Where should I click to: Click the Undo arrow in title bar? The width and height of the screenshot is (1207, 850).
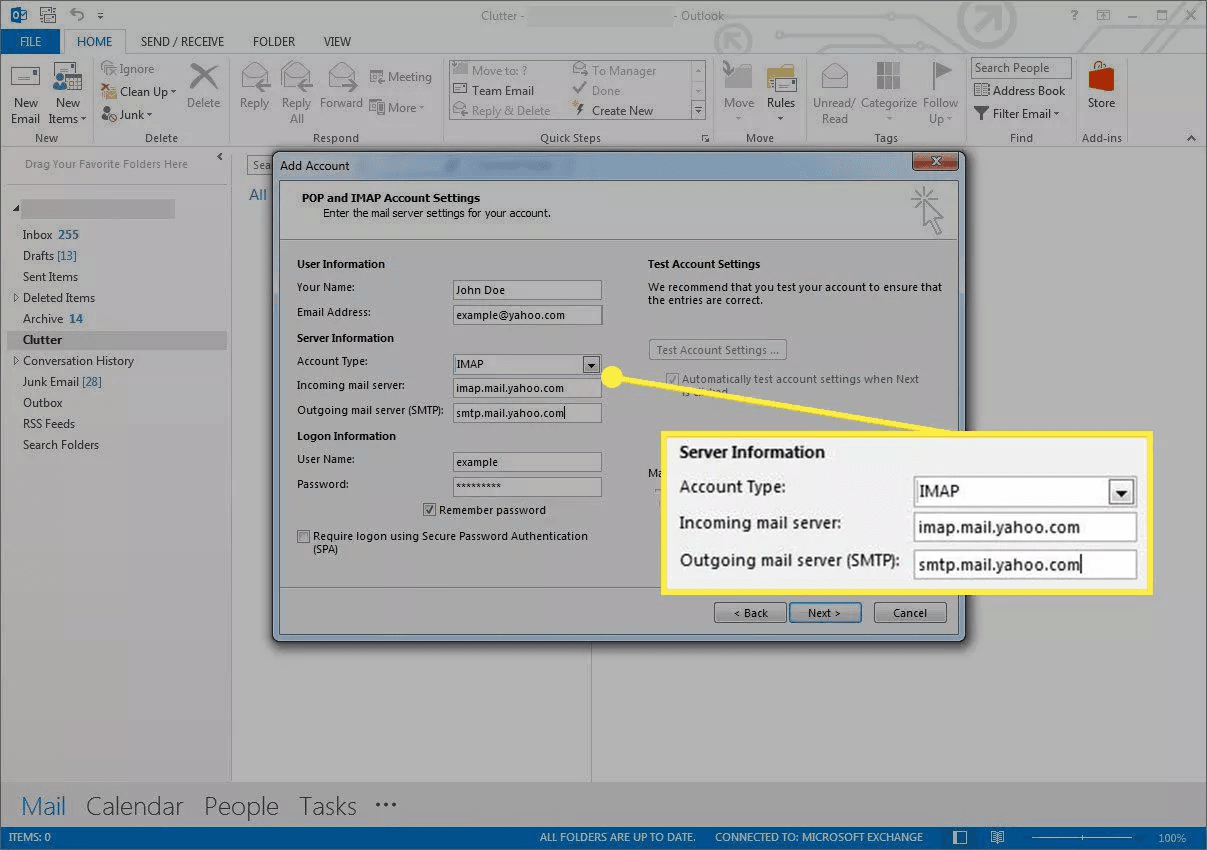(x=78, y=15)
